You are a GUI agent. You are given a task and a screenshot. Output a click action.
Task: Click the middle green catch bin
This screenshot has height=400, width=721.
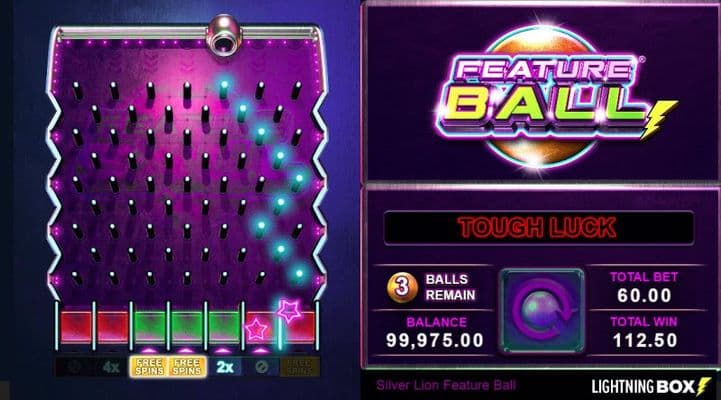(x=187, y=327)
